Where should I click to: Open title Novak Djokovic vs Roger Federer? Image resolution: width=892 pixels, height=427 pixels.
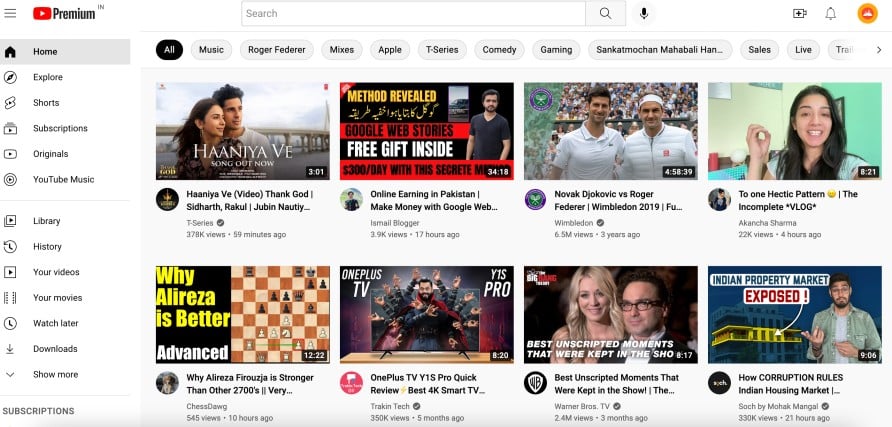618,201
